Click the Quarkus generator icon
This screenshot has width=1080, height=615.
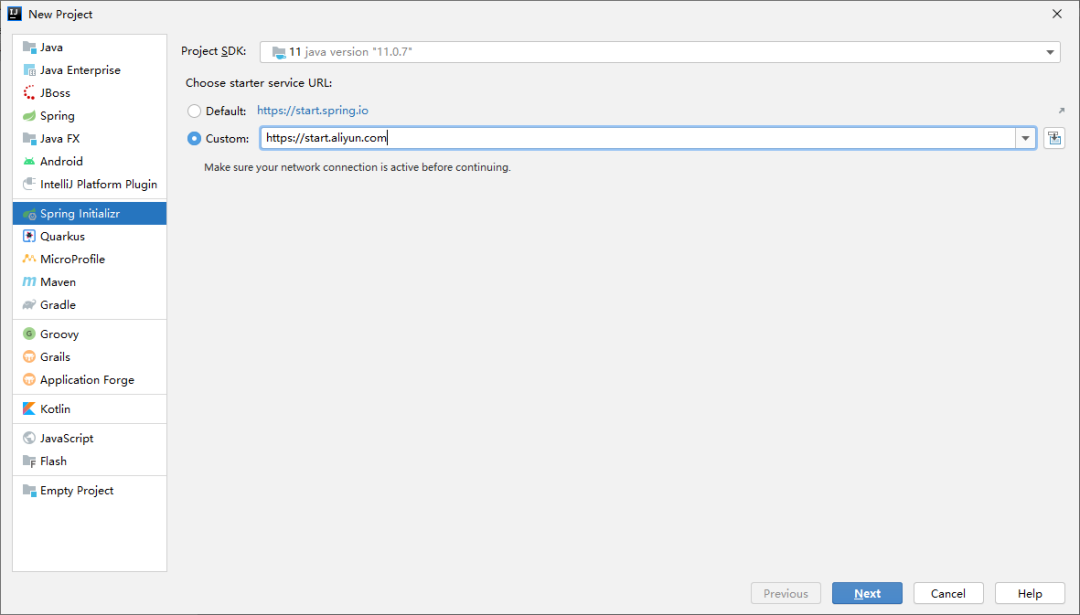pyautogui.click(x=29, y=236)
